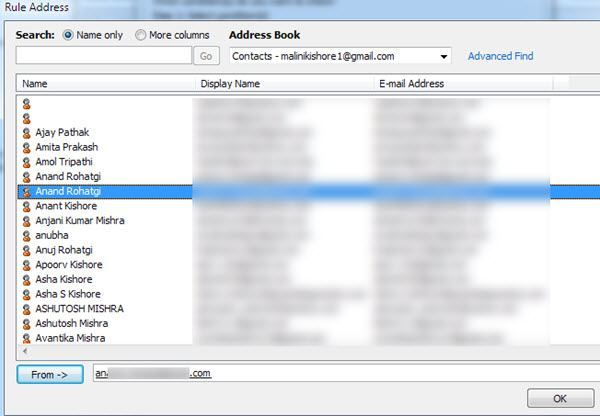The height and width of the screenshot is (416, 600).
Task: Open the Advanced Find link
Action: [501, 56]
